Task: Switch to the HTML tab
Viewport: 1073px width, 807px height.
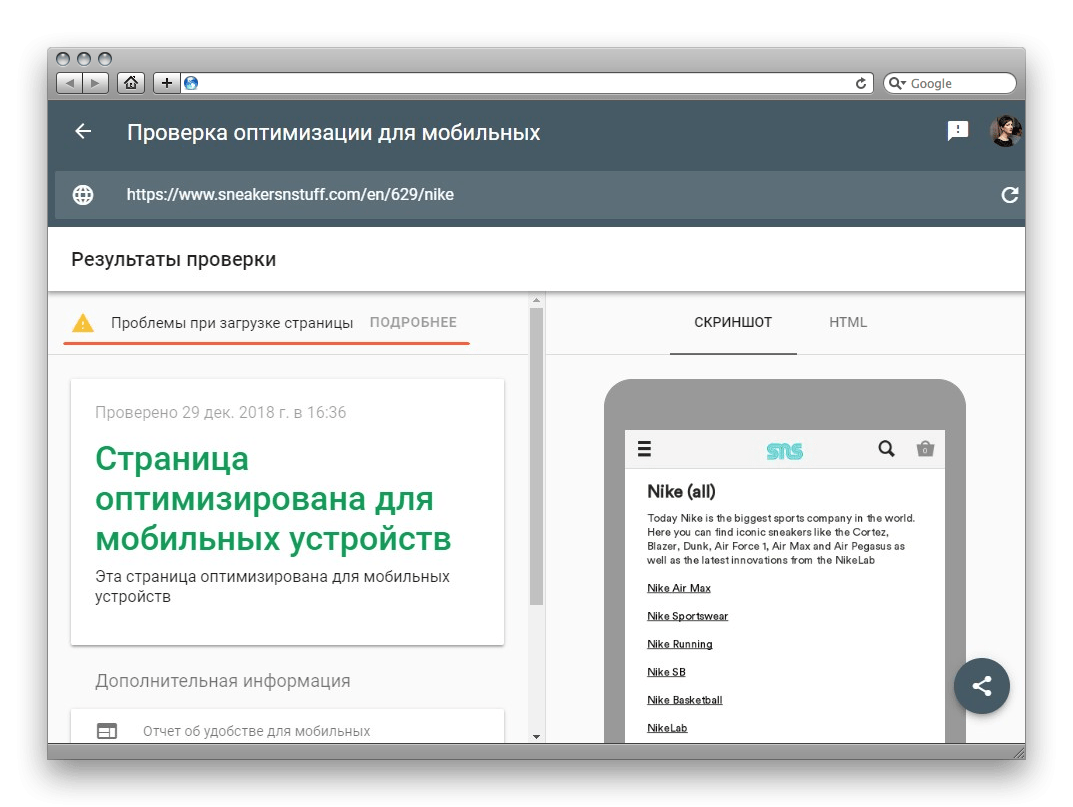Action: (x=847, y=322)
